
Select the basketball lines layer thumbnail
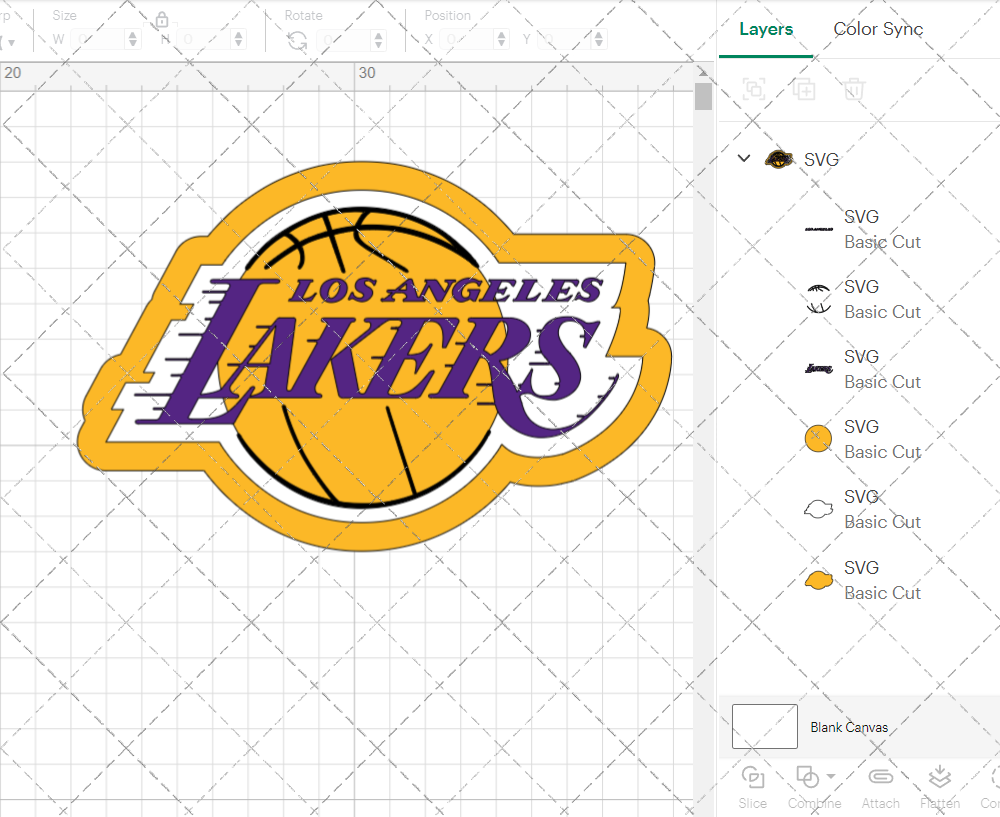click(818, 299)
